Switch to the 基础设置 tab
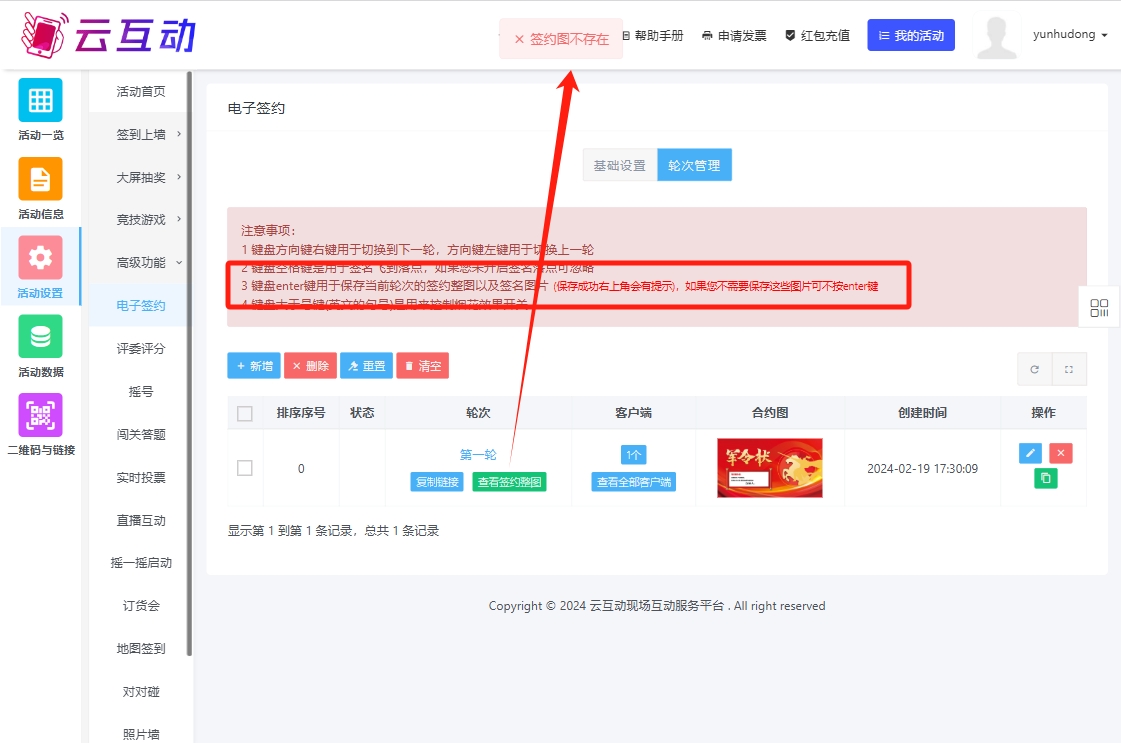 pyautogui.click(x=619, y=165)
